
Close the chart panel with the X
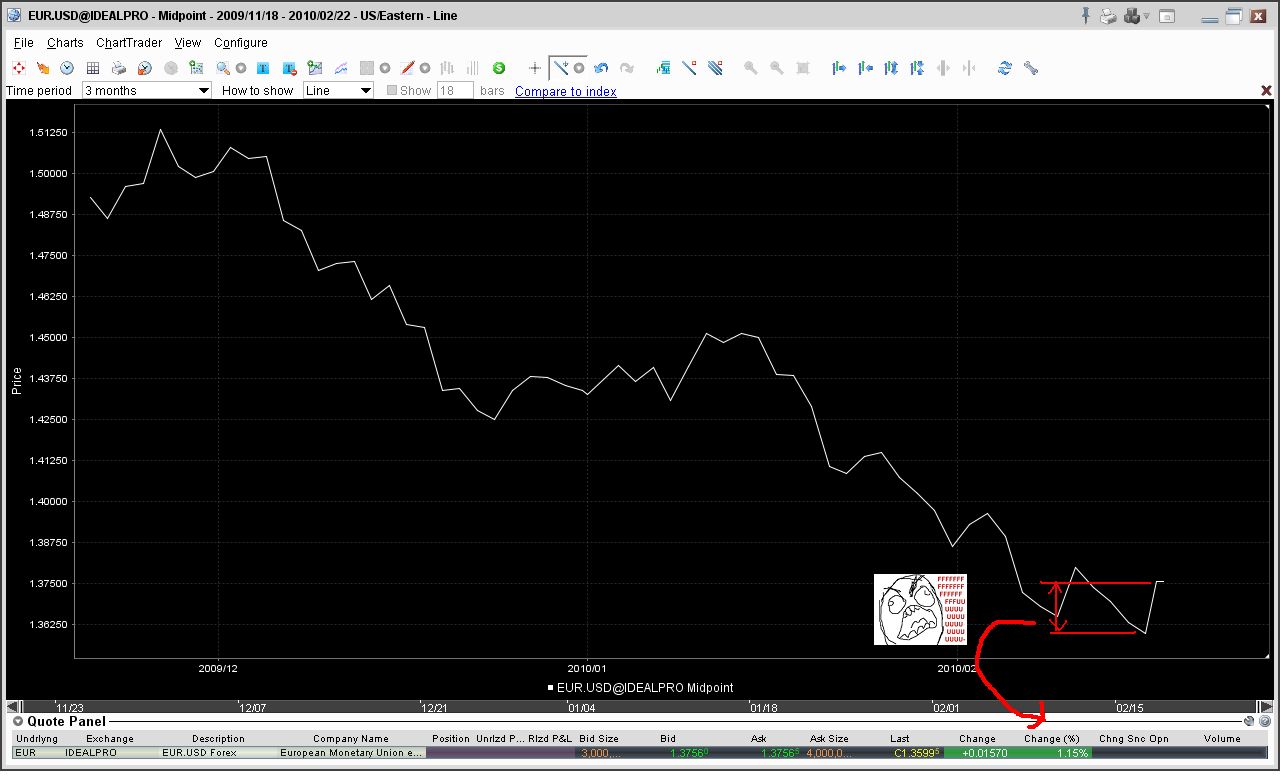point(1266,91)
